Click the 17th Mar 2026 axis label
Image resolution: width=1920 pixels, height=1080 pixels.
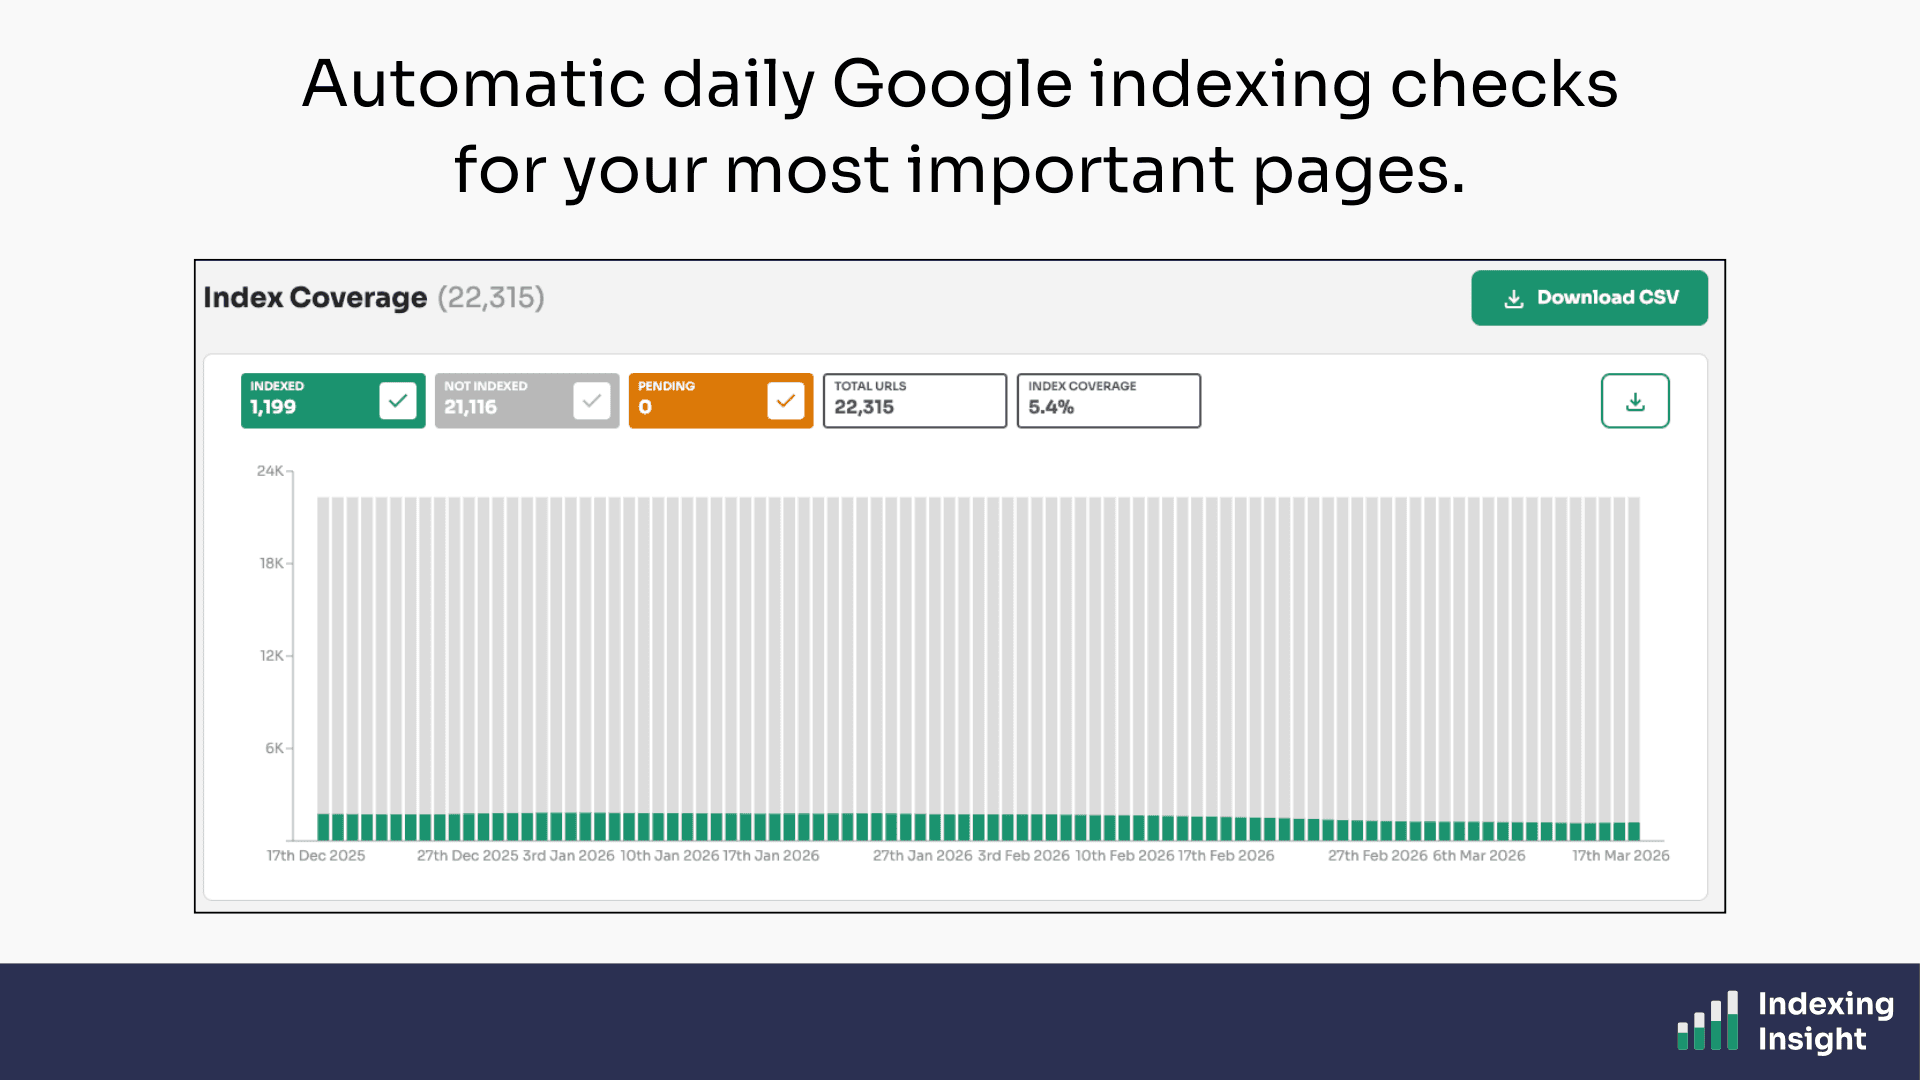click(1620, 856)
